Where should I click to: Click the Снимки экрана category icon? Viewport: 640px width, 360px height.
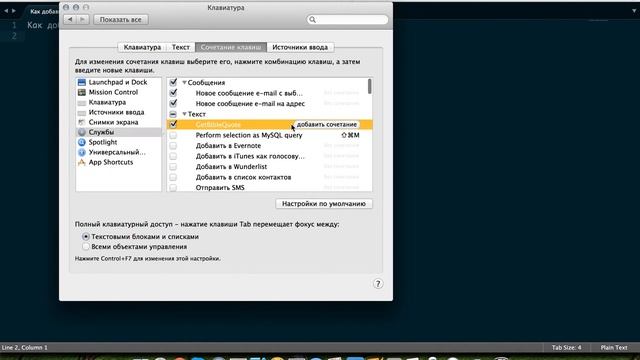(x=82, y=122)
